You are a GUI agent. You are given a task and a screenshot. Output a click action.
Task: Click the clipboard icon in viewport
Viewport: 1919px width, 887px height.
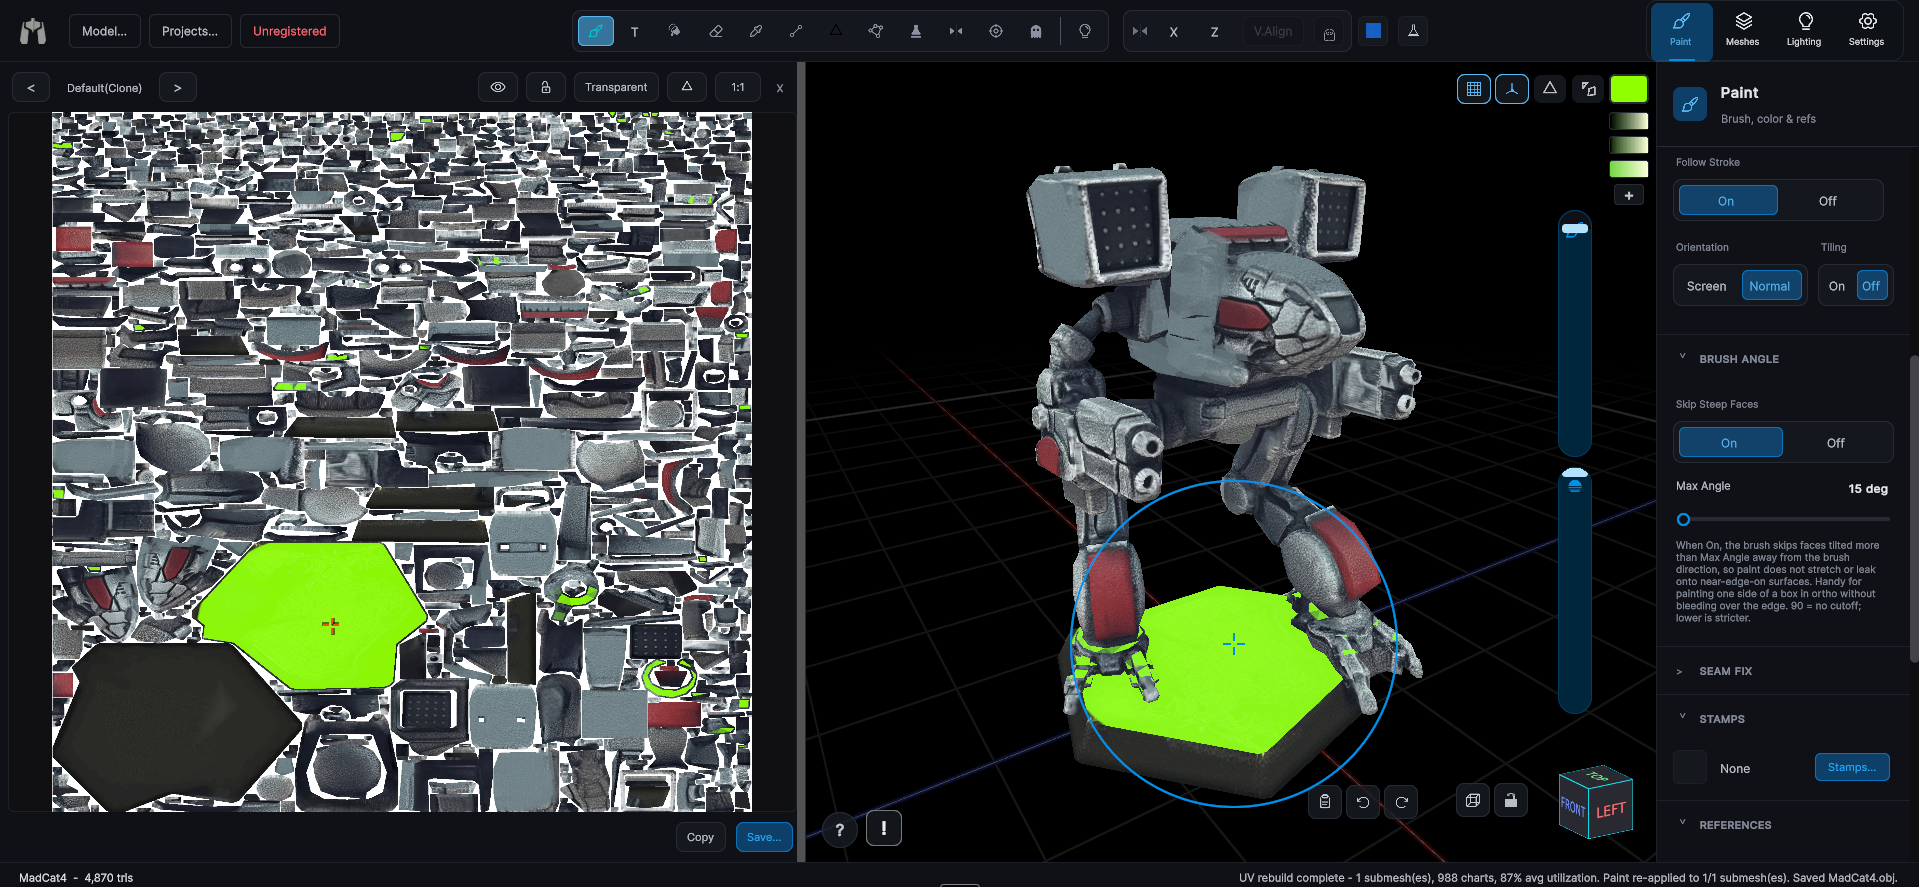click(x=1325, y=801)
